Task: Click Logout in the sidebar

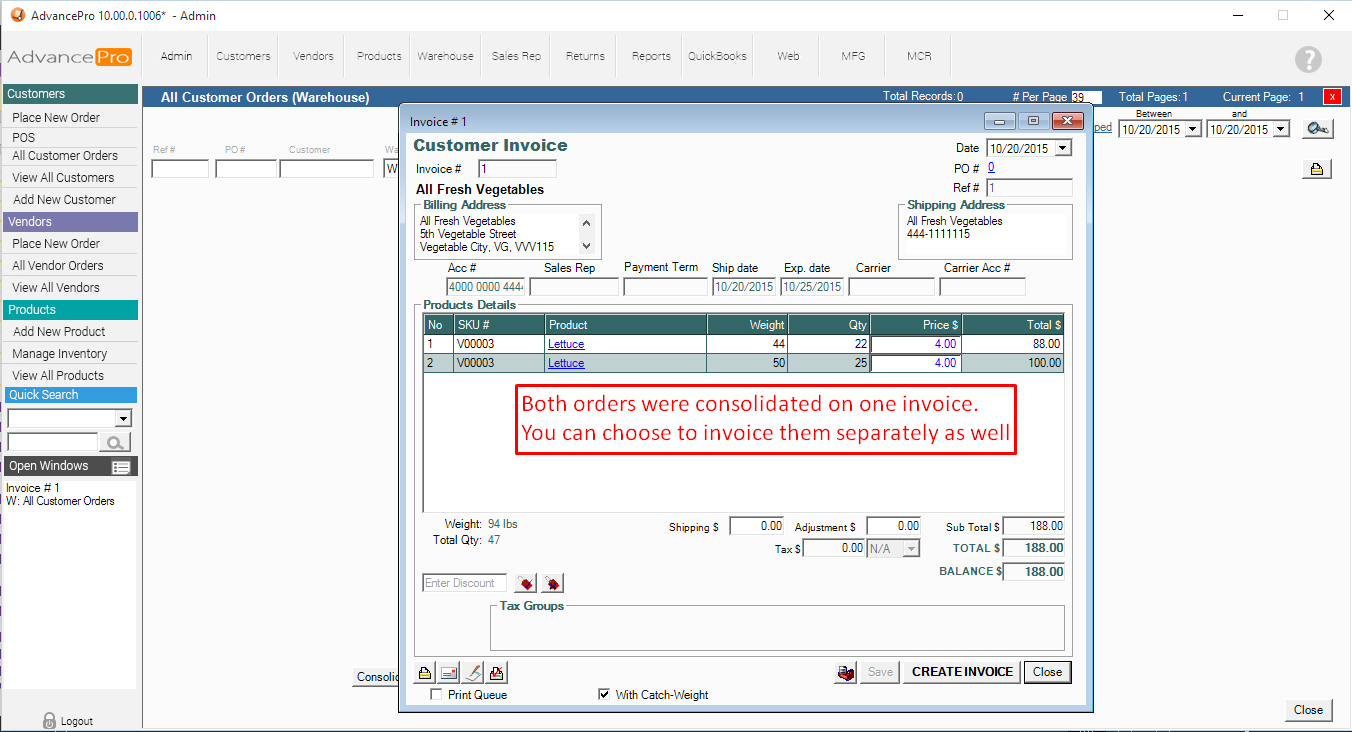Action: coord(76,721)
